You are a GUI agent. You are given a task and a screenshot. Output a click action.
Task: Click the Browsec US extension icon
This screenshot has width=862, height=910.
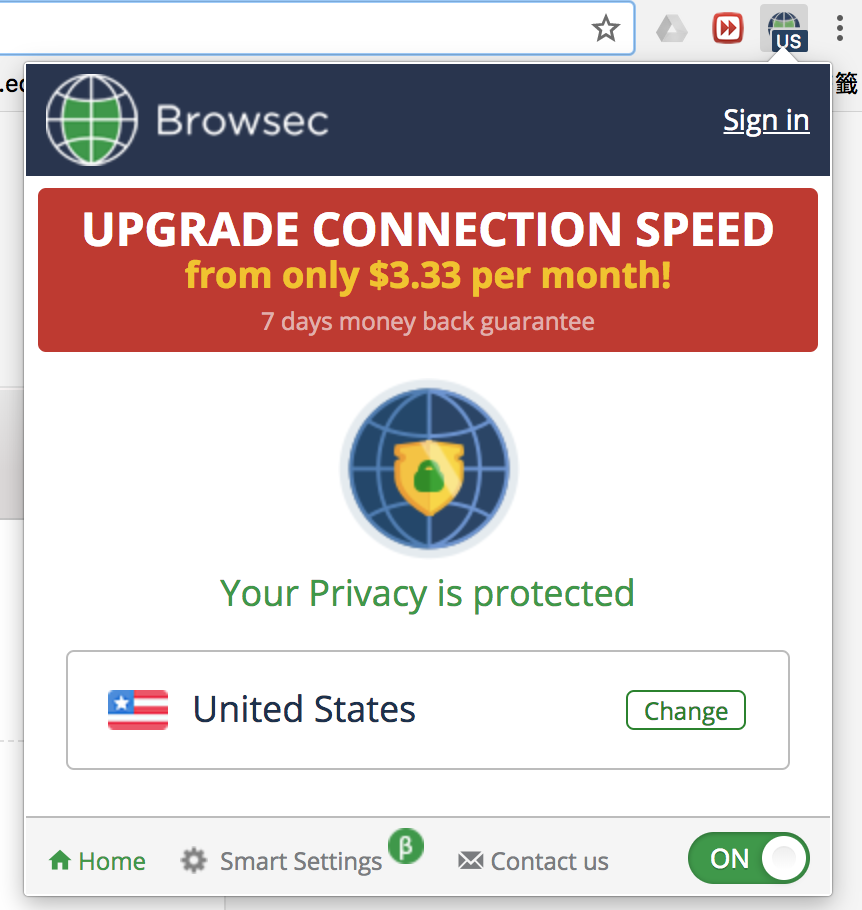pyautogui.click(x=784, y=29)
